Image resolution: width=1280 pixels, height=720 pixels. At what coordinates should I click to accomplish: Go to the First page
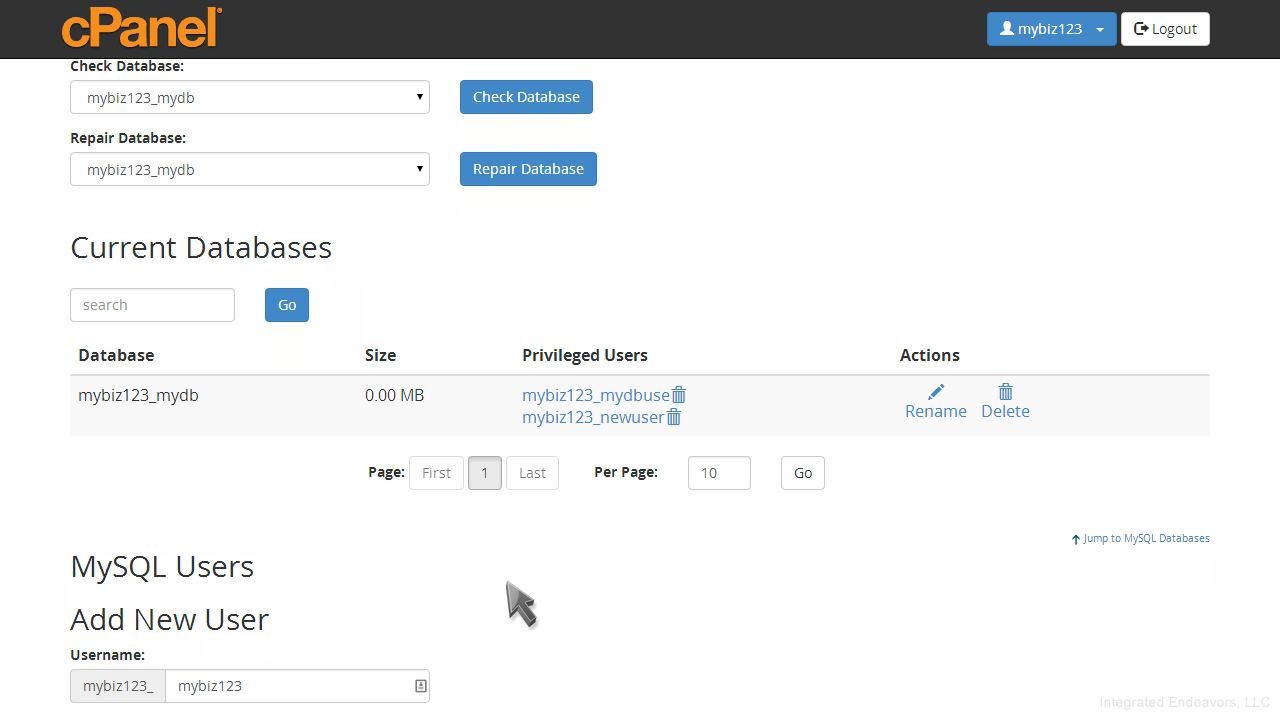[x=436, y=473]
